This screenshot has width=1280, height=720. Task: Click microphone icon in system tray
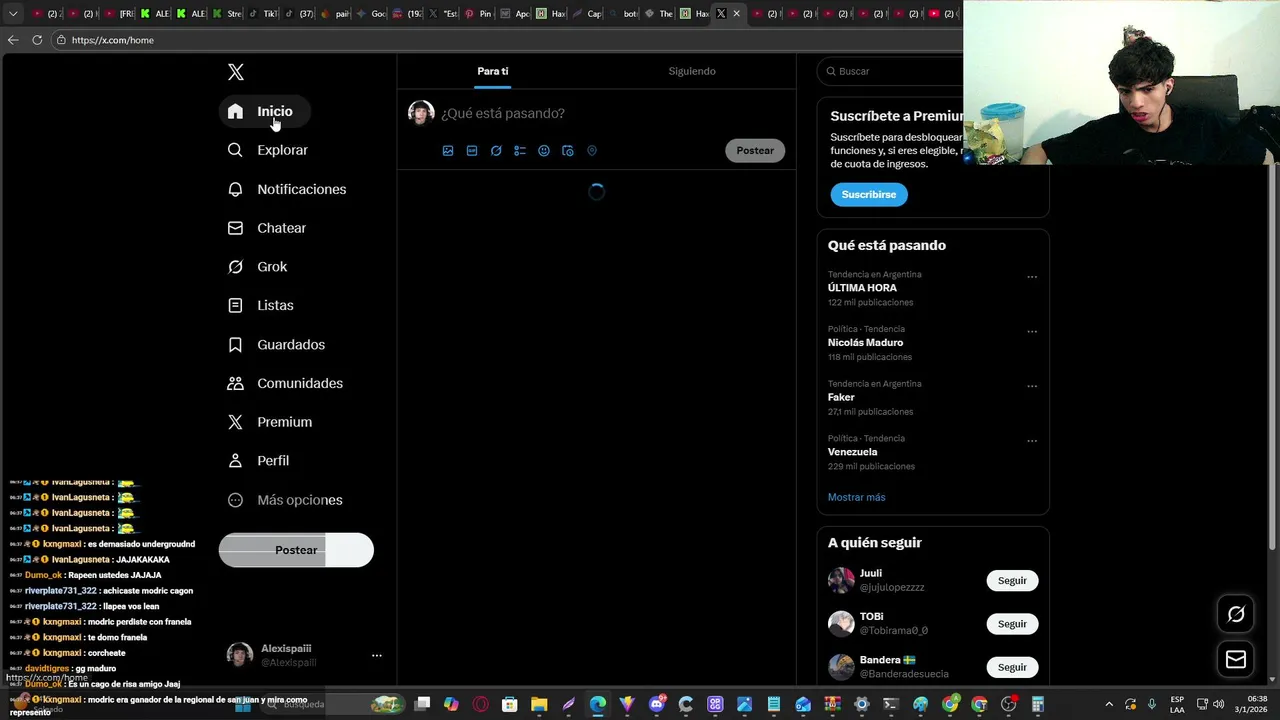pyautogui.click(x=1152, y=704)
